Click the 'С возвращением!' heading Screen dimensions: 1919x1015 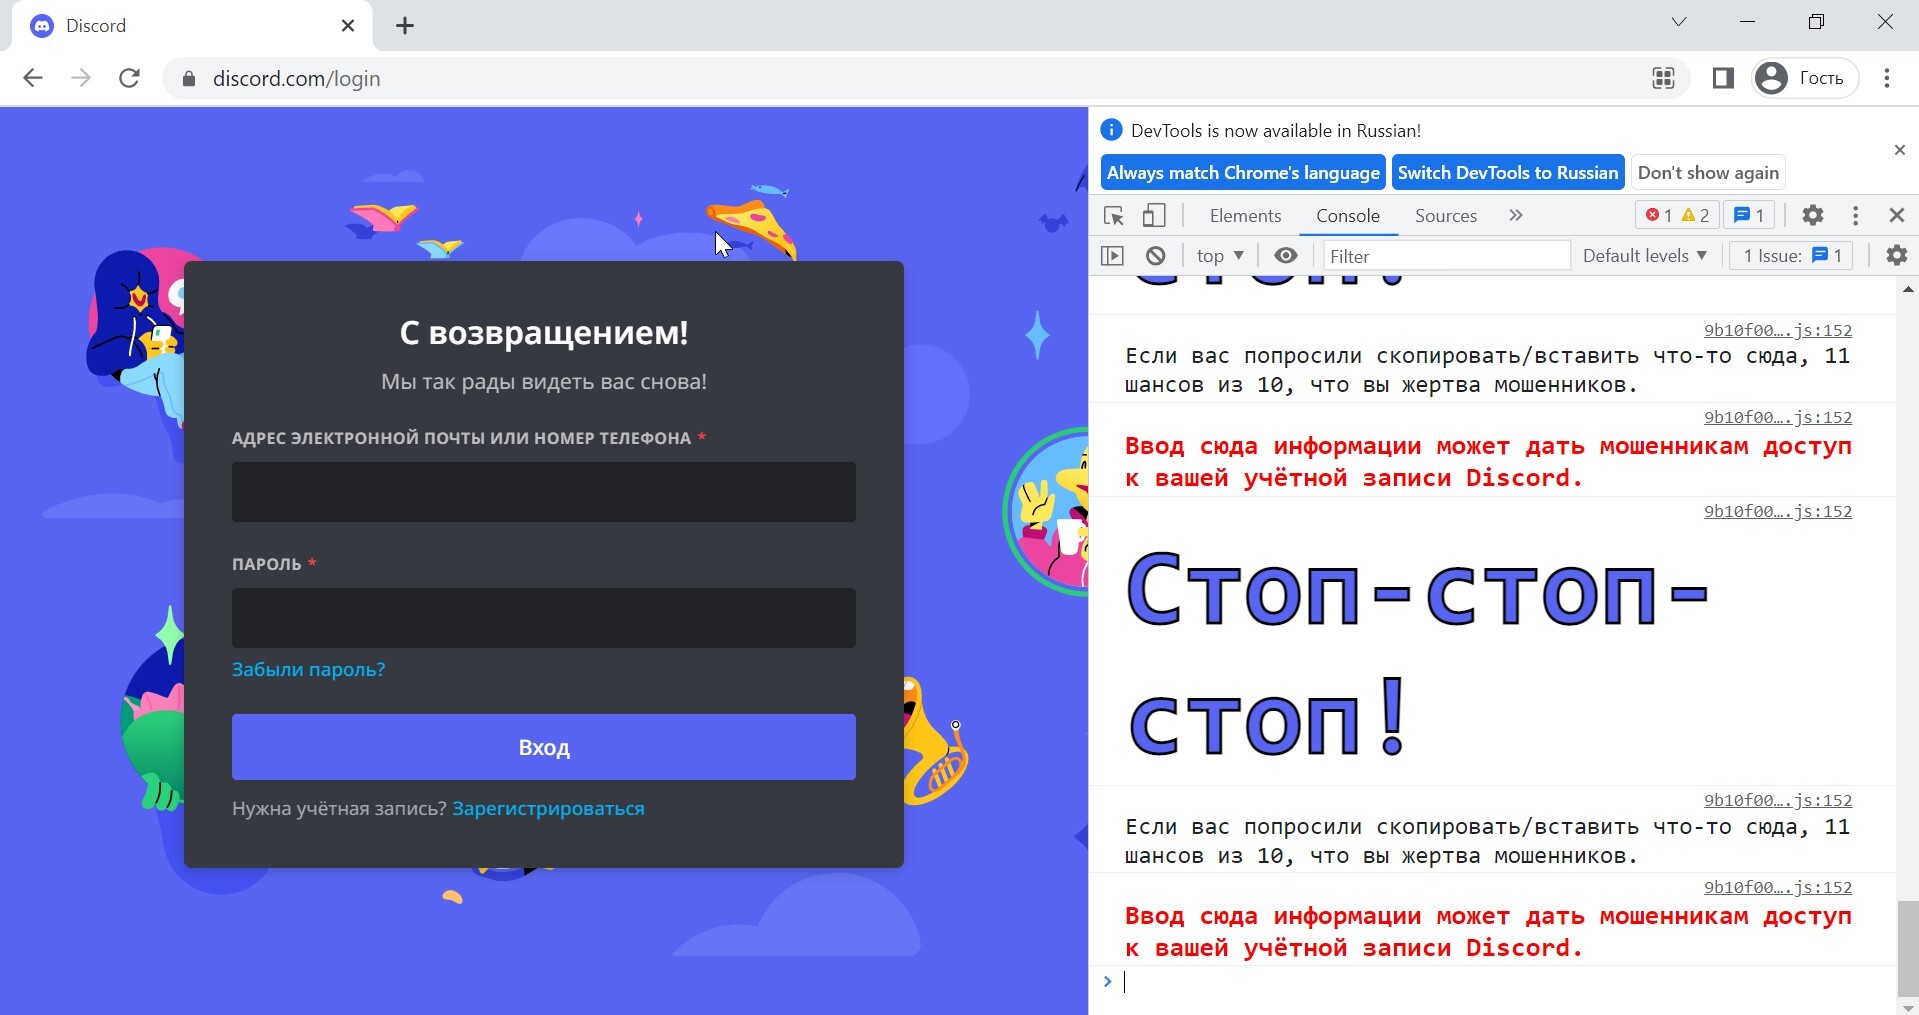pyautogui.click(x=544, y=333)
